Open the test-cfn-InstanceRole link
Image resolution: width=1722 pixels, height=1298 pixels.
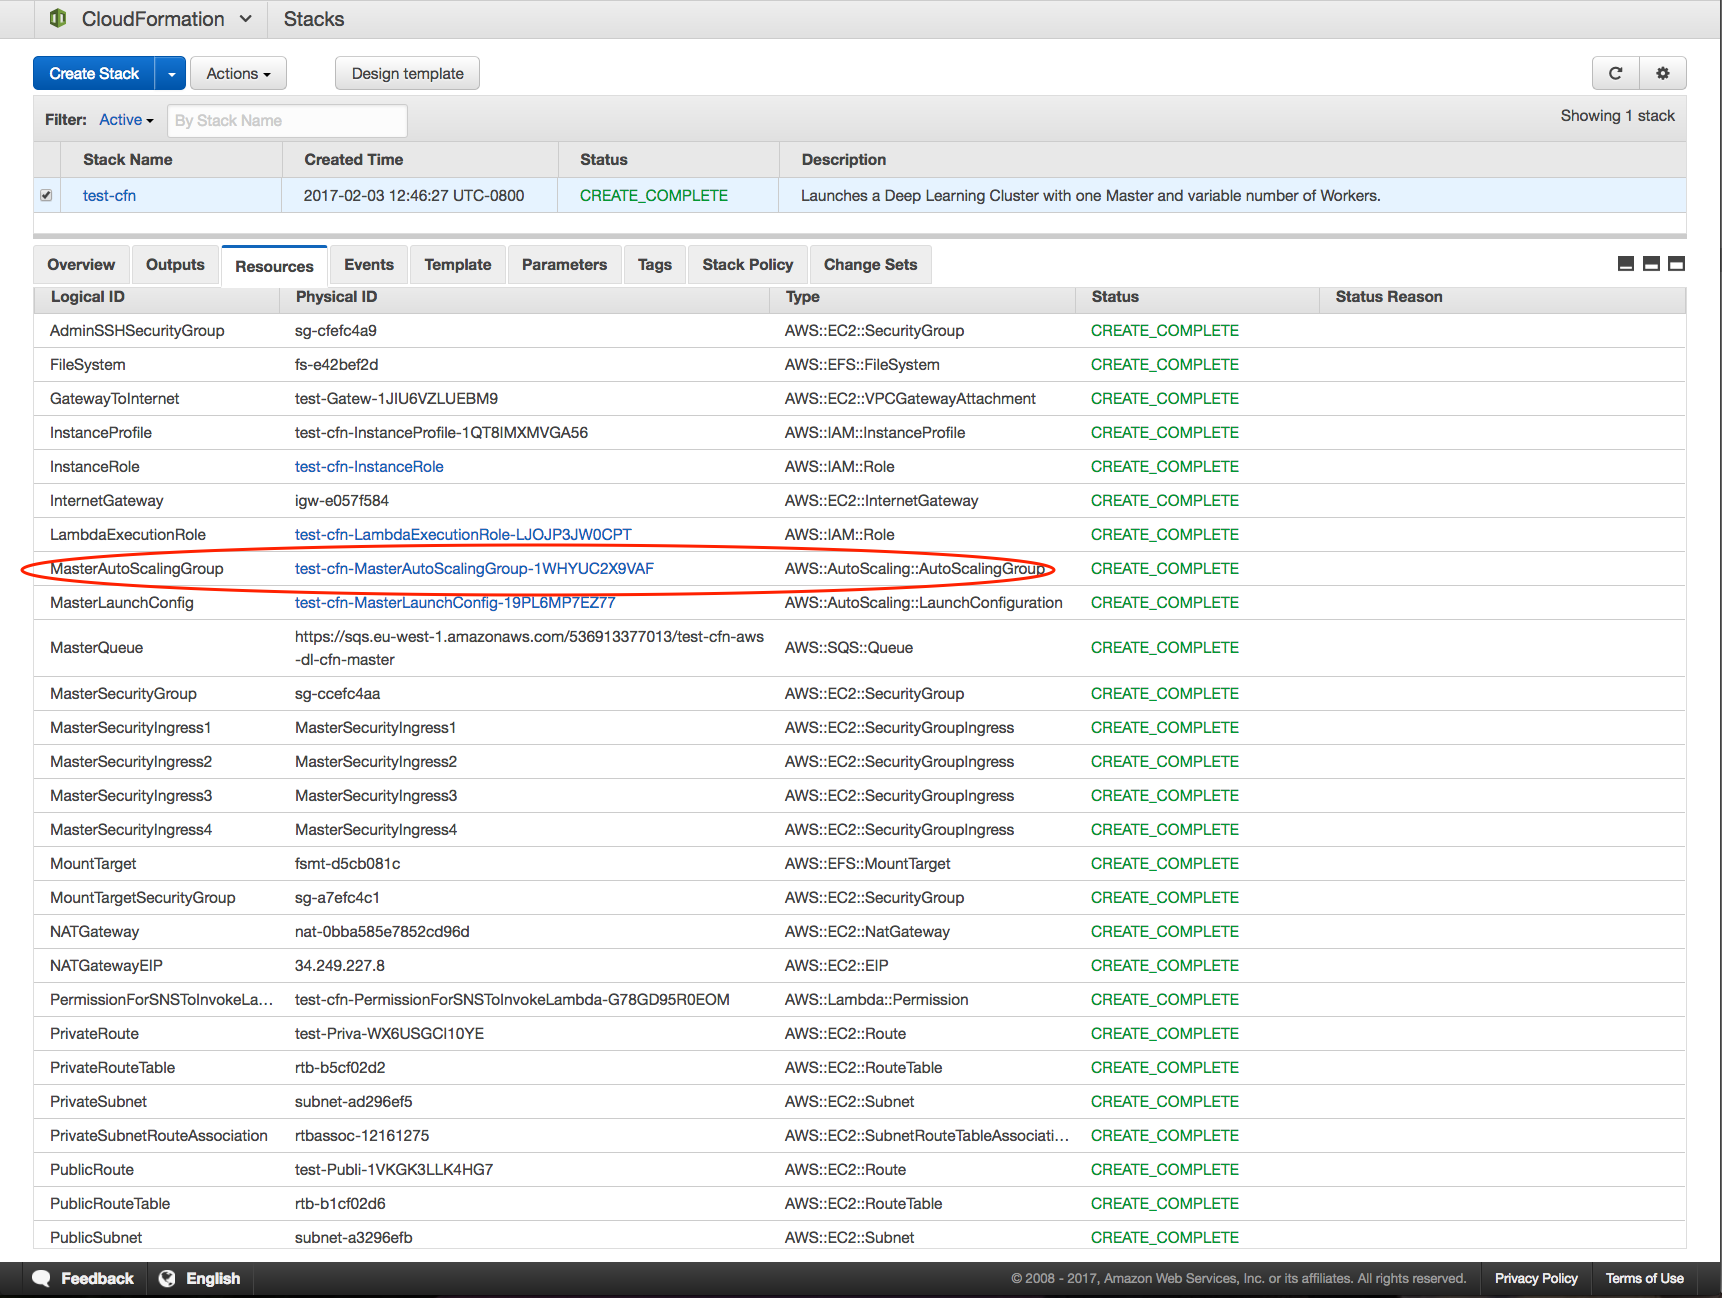[x=369, y=467]
